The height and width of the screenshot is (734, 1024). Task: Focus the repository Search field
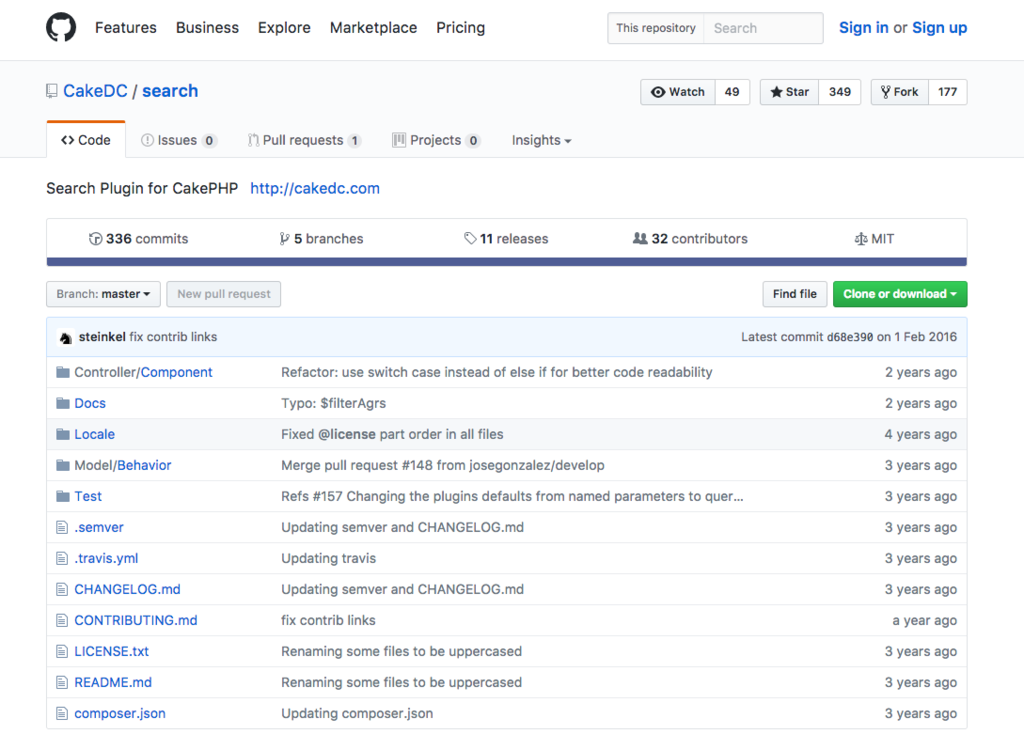pyautogui.click(x=763, y=28)
